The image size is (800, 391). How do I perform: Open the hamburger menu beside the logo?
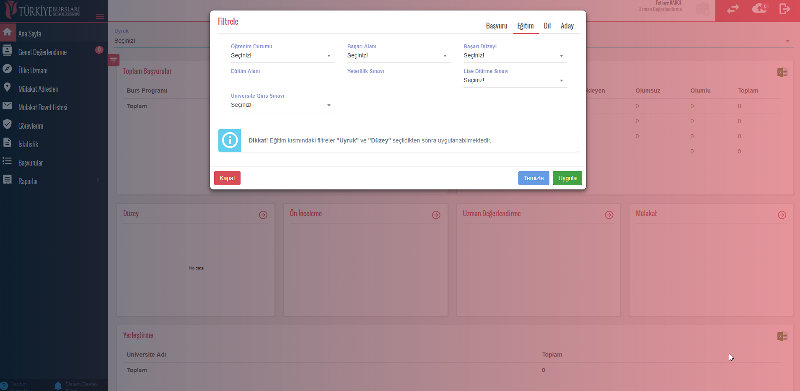100,16
